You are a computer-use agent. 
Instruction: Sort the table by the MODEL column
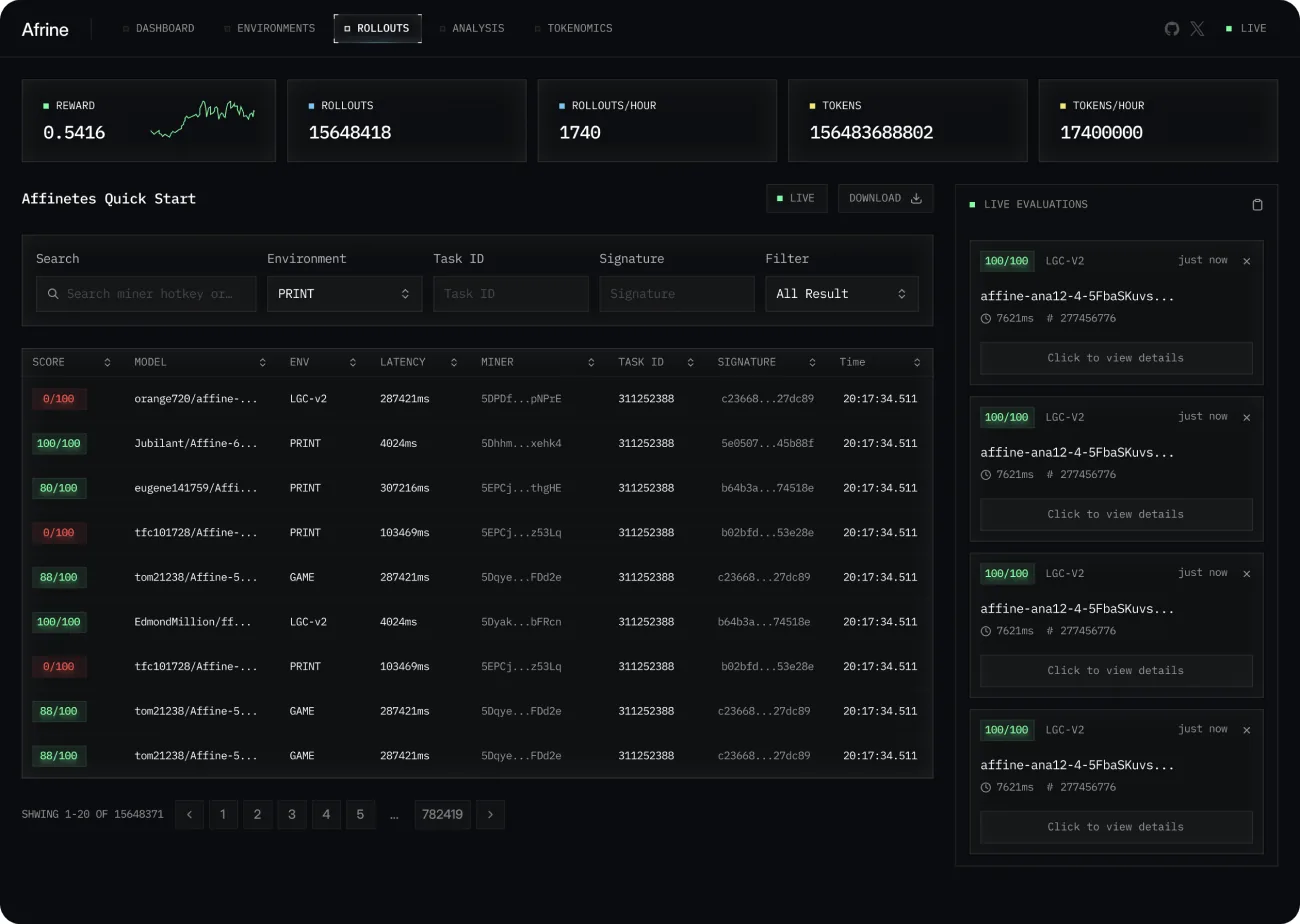coord(262,362)
